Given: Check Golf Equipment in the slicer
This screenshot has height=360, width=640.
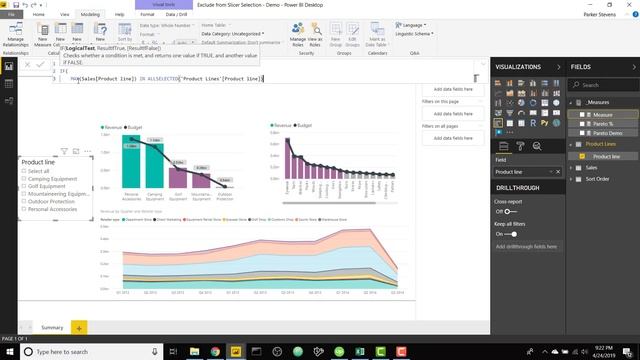Looking at the screenshot, I should coord(24,186).
